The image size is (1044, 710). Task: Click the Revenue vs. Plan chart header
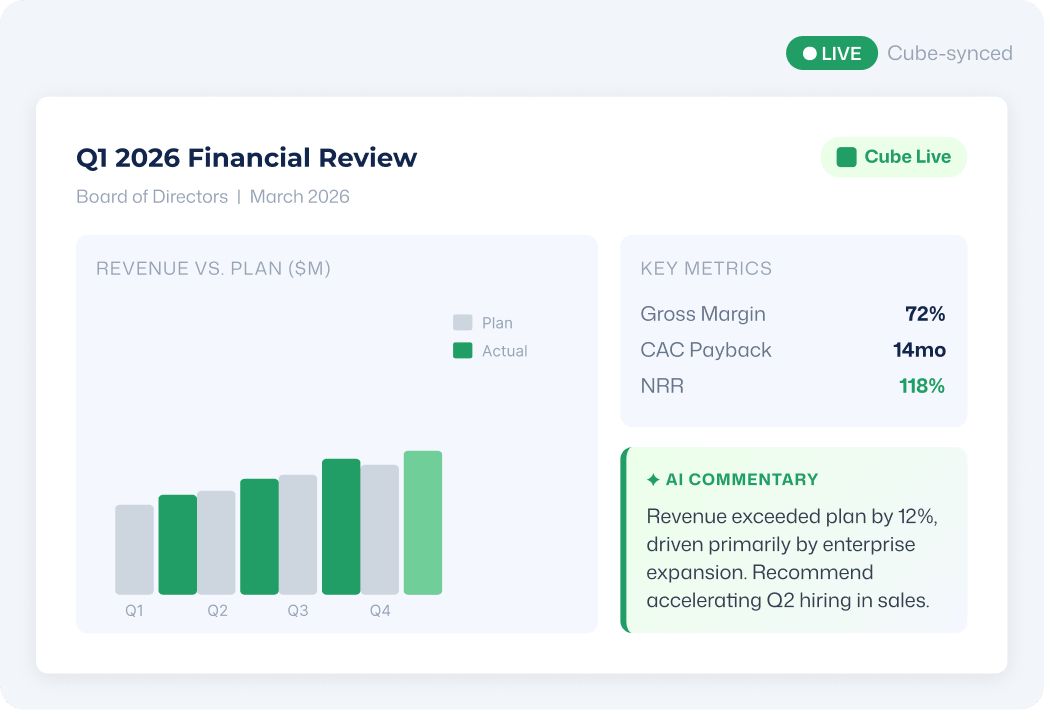[x=213, y=268]
